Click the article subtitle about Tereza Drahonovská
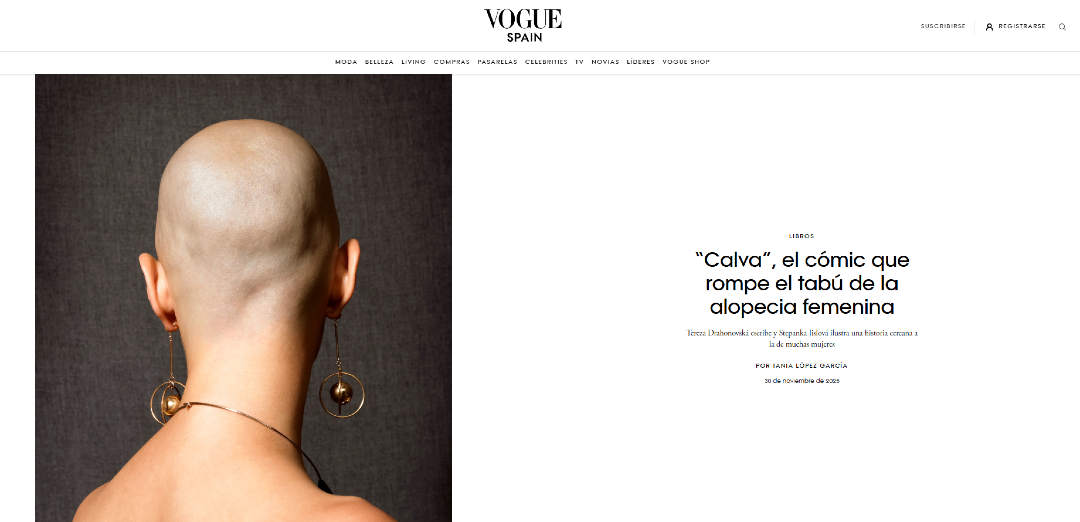The image size is (1080, 522). [x=802, y=337]
